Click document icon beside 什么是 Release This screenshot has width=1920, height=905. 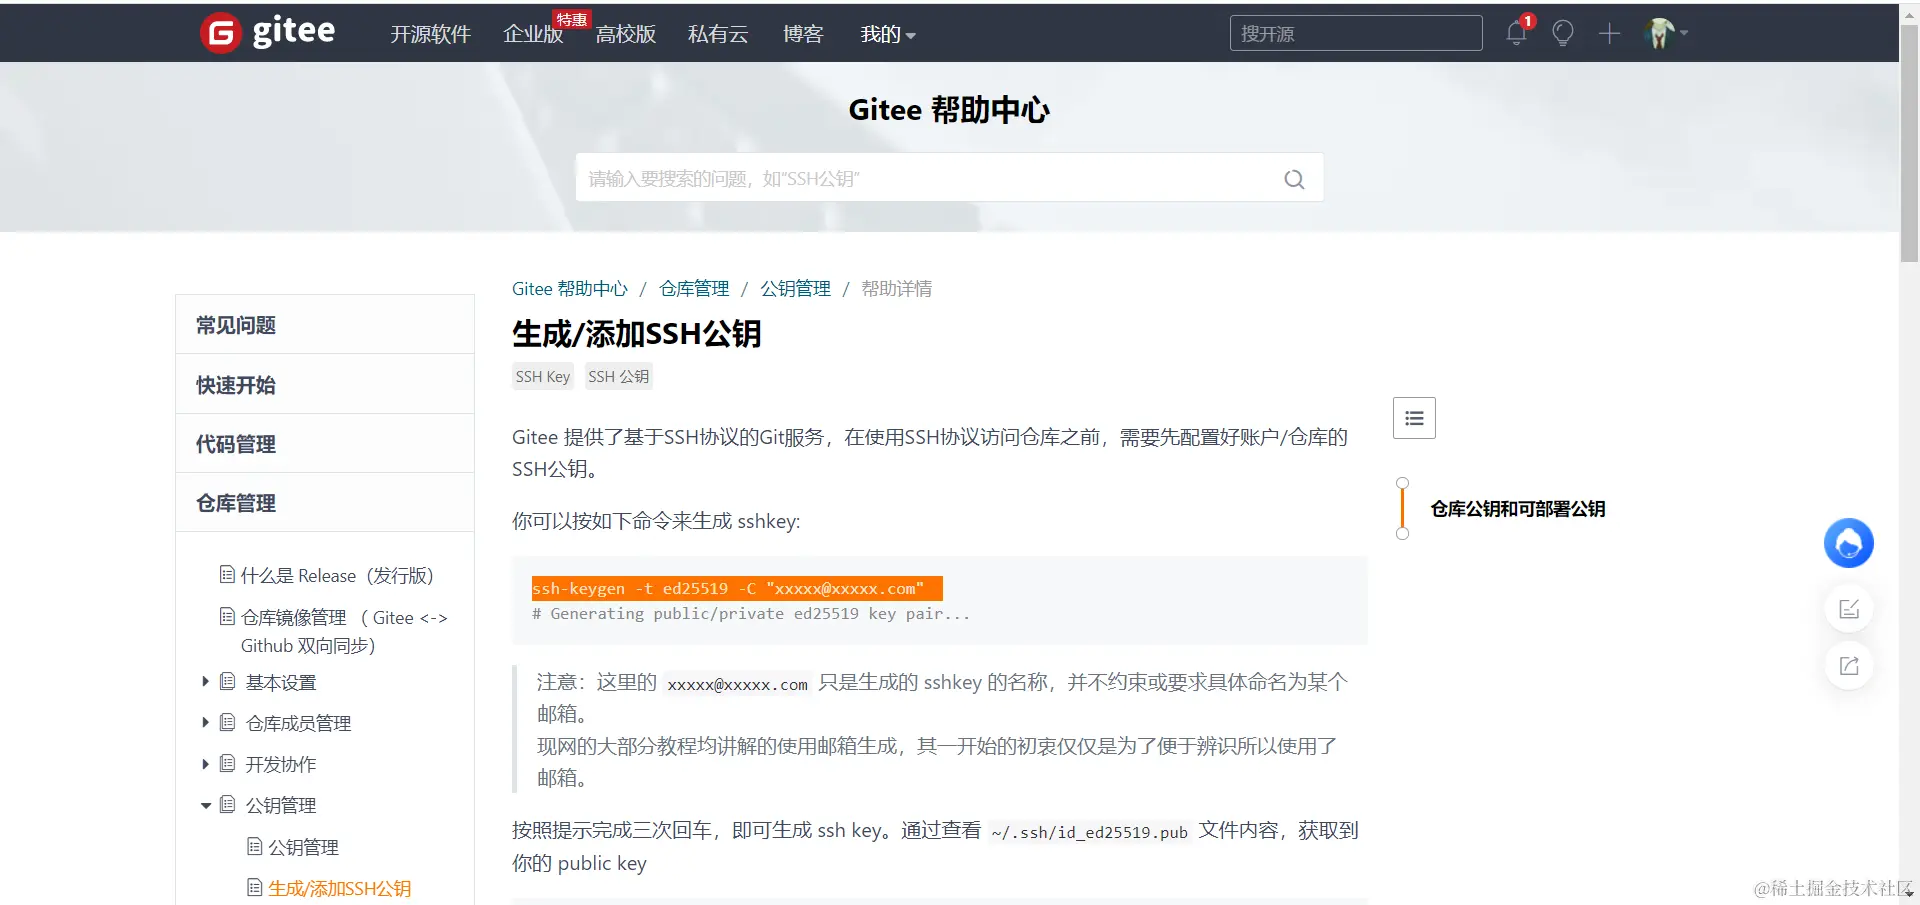[227, 574]
